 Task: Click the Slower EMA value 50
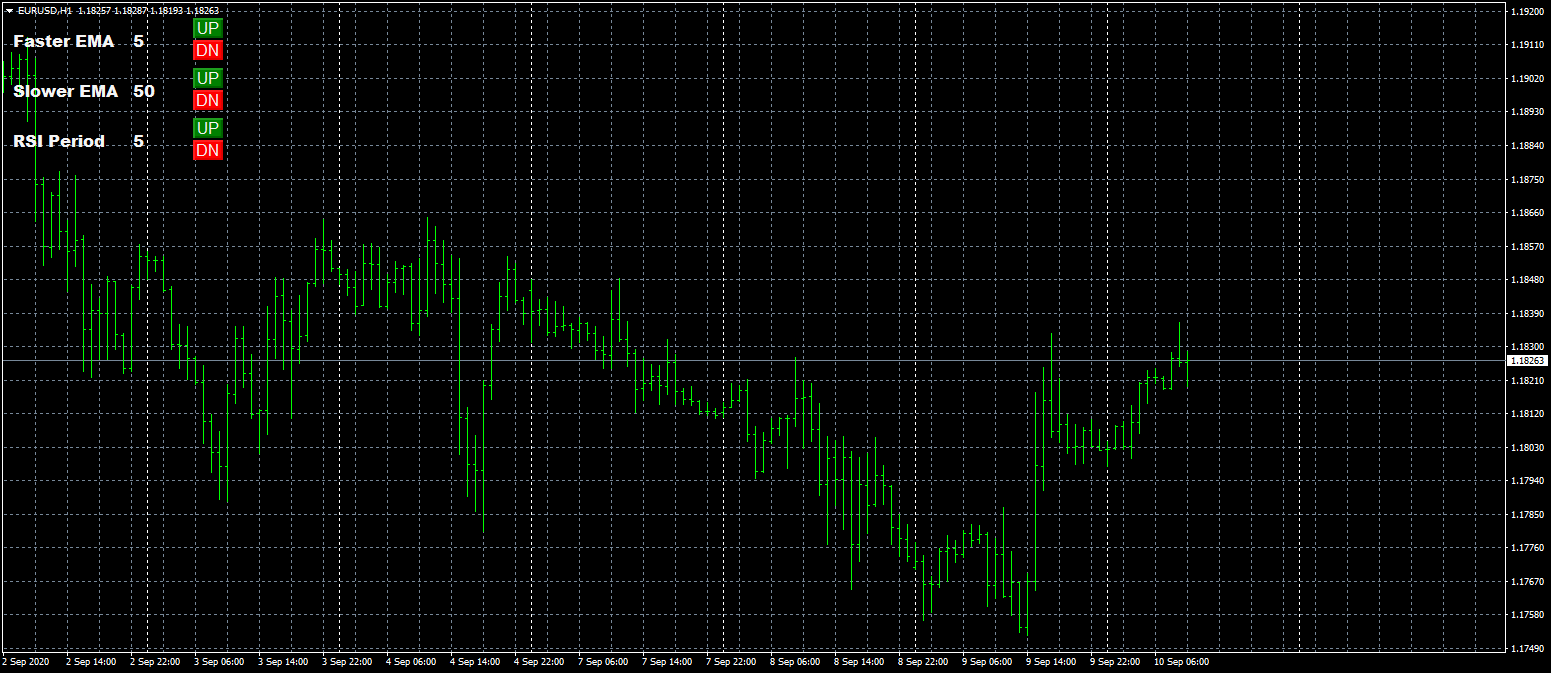(144, 91)
